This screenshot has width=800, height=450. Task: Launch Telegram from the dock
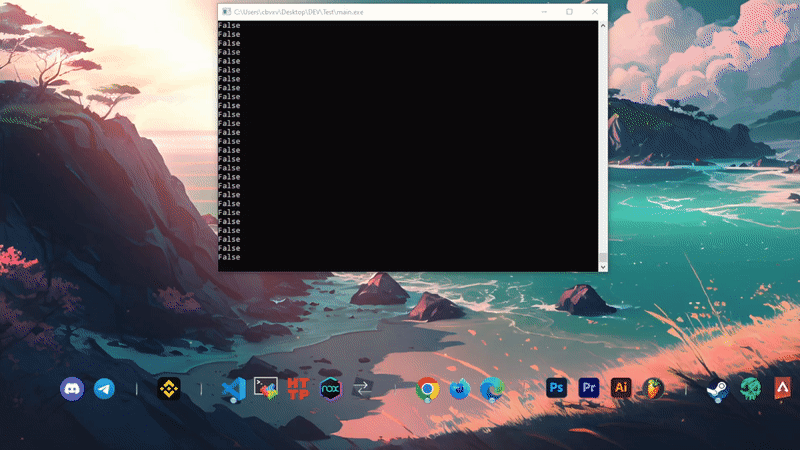(105, 389)
